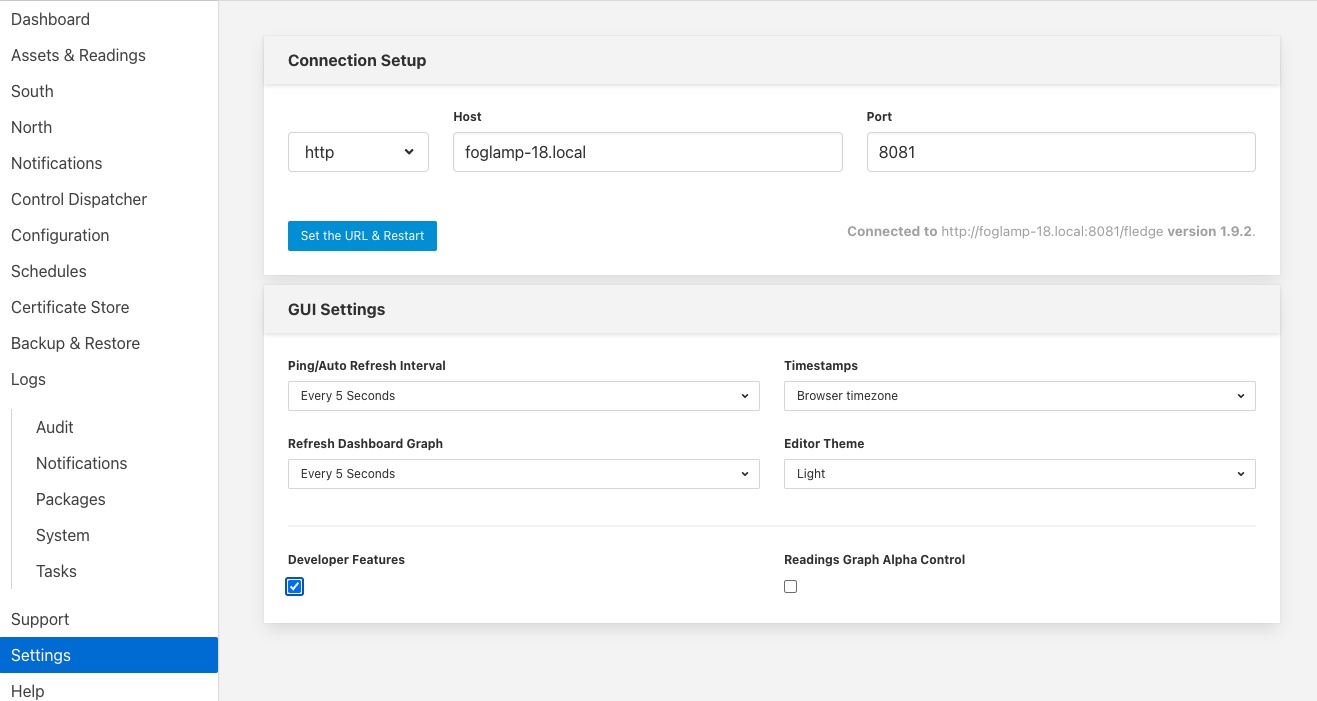
Task: Go to Assets & Readings page
Action: click(x=78, y=55)
